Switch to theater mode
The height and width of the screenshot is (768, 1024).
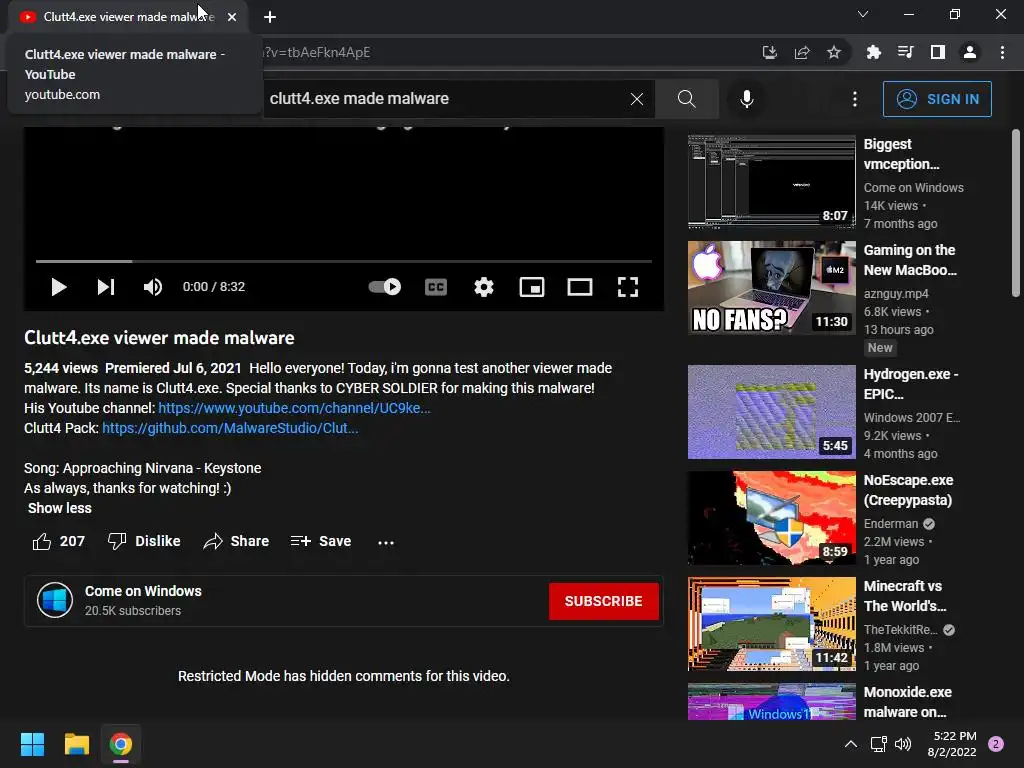579,287
